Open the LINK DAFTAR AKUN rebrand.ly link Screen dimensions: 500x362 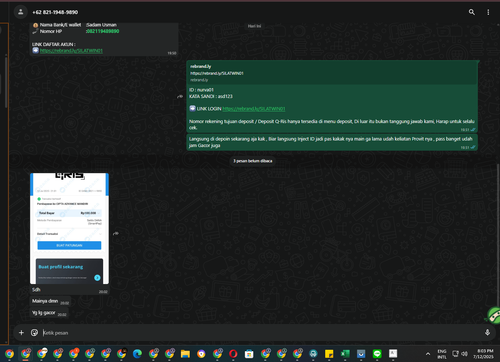[71, 51]
